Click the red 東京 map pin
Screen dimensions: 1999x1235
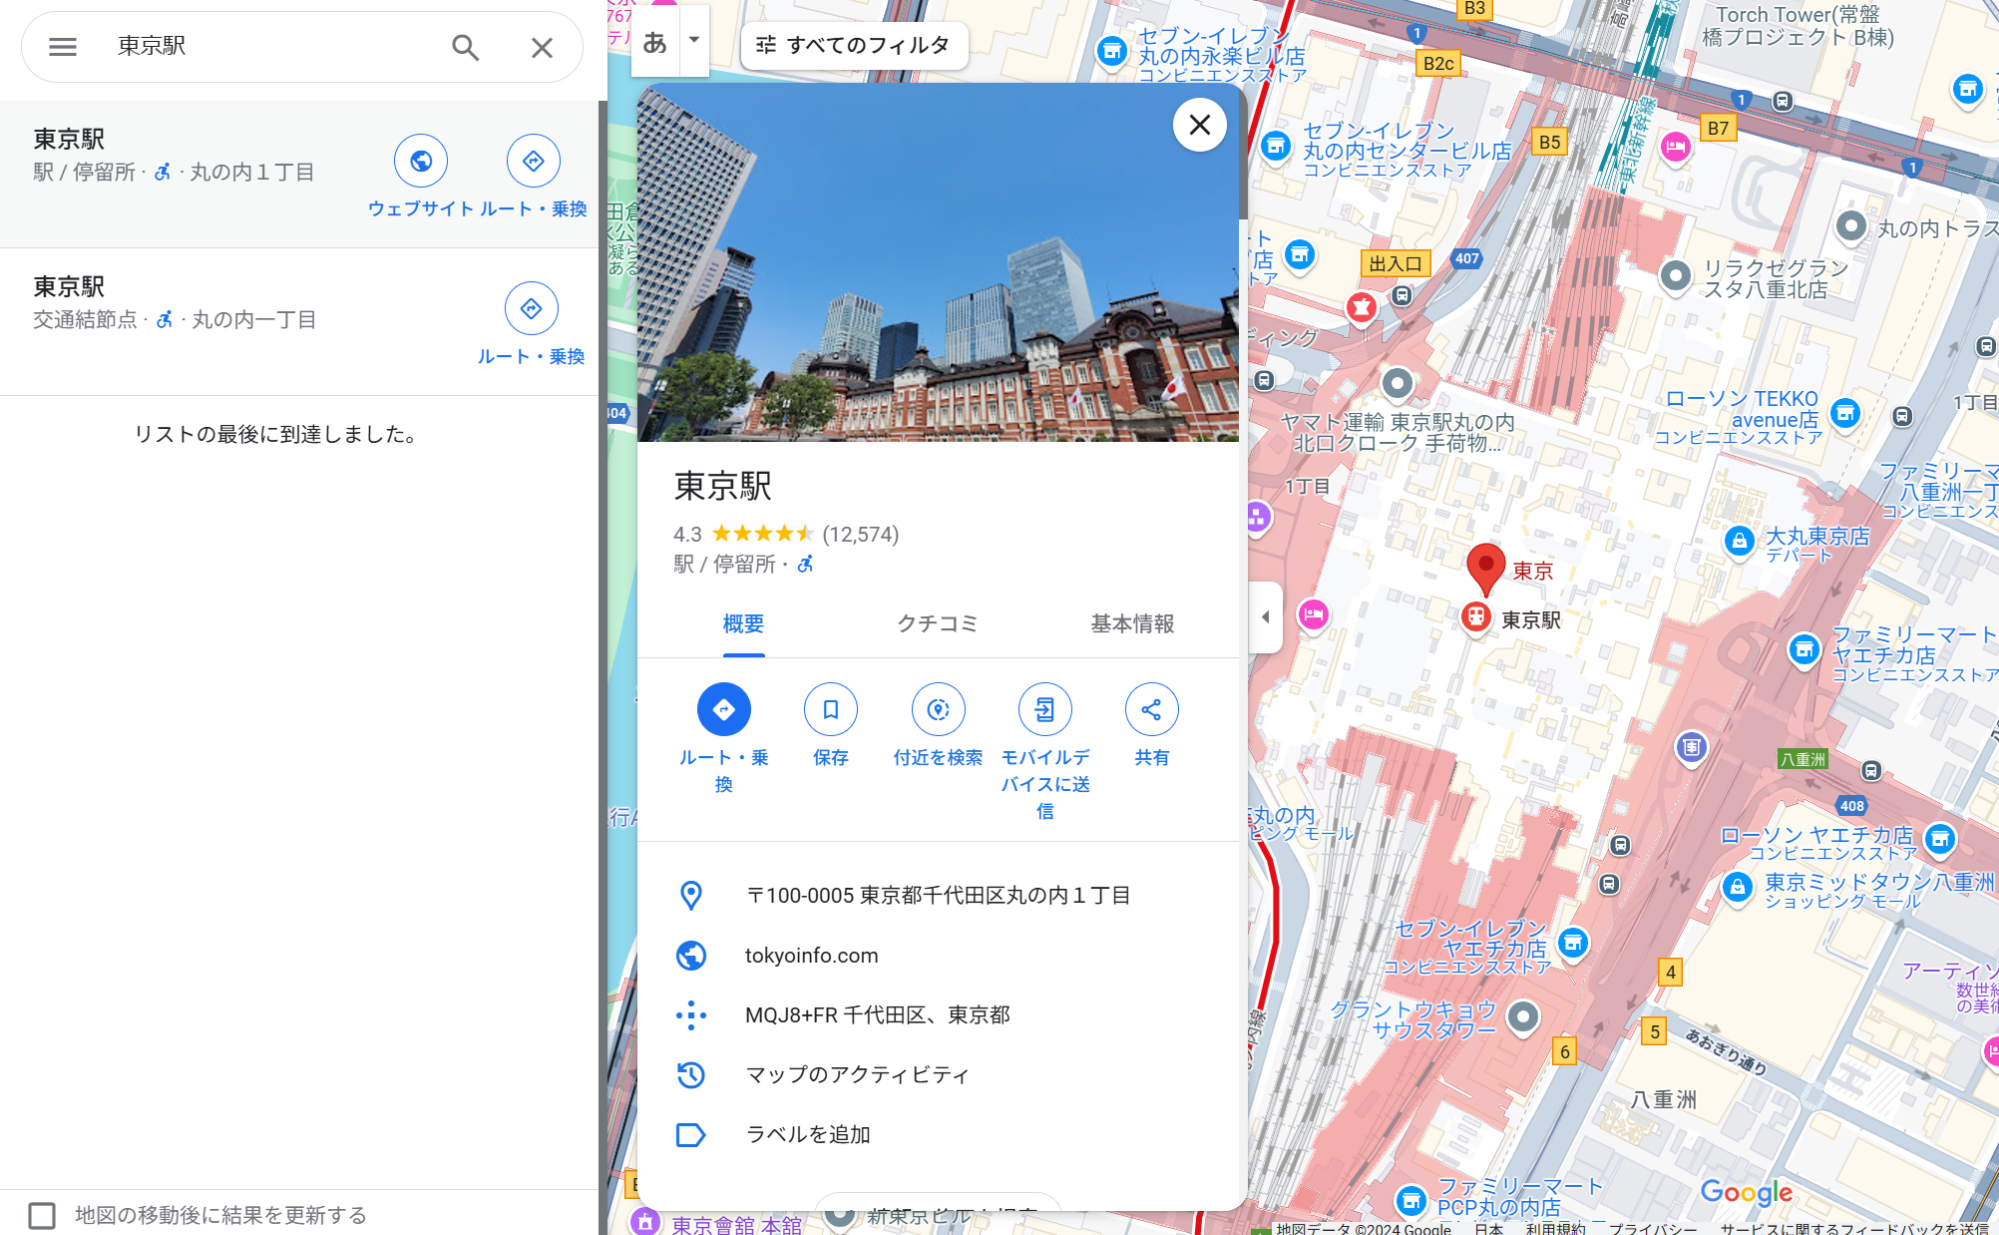[x=1485, y=568]
